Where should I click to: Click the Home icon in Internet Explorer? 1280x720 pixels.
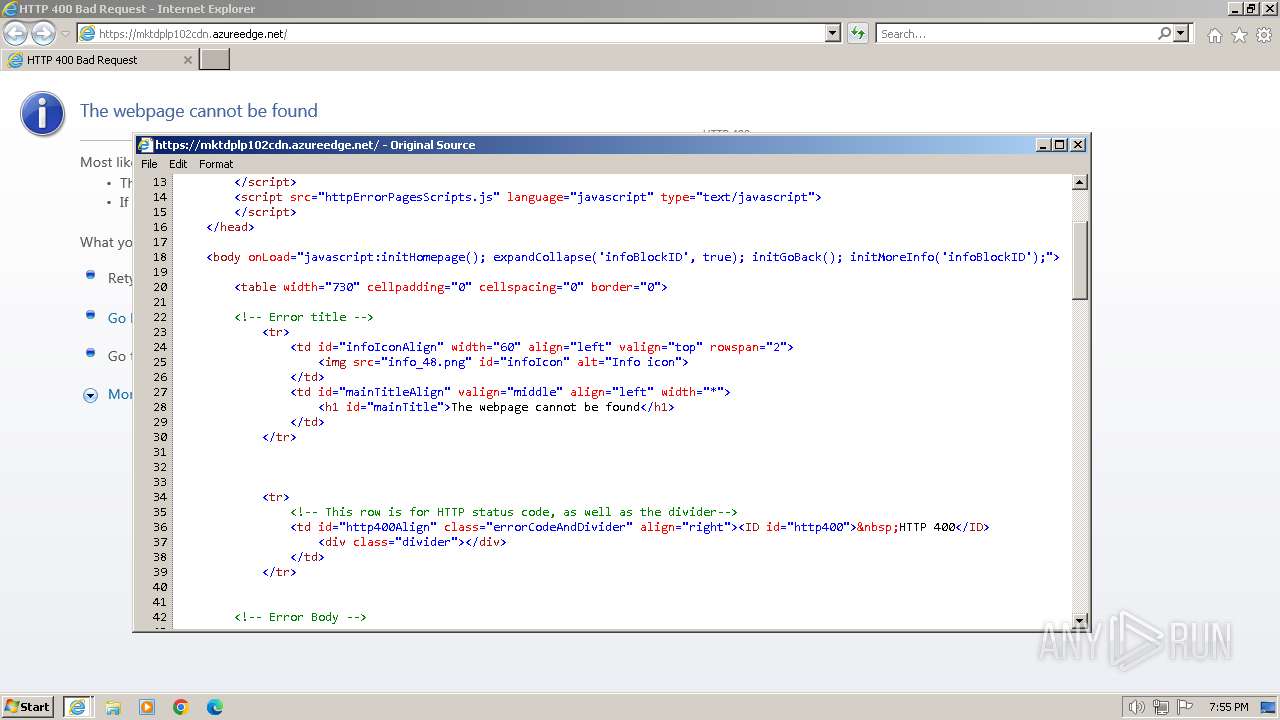click(x=1214, y=35)
